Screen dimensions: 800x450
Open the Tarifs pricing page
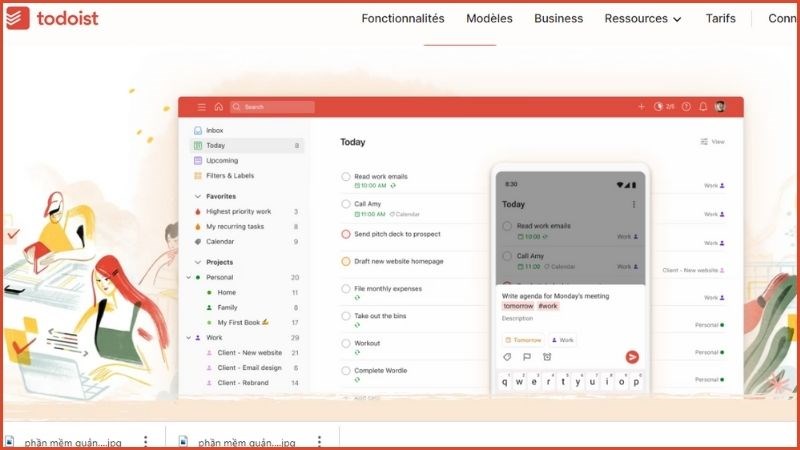[x=720, y=19]
